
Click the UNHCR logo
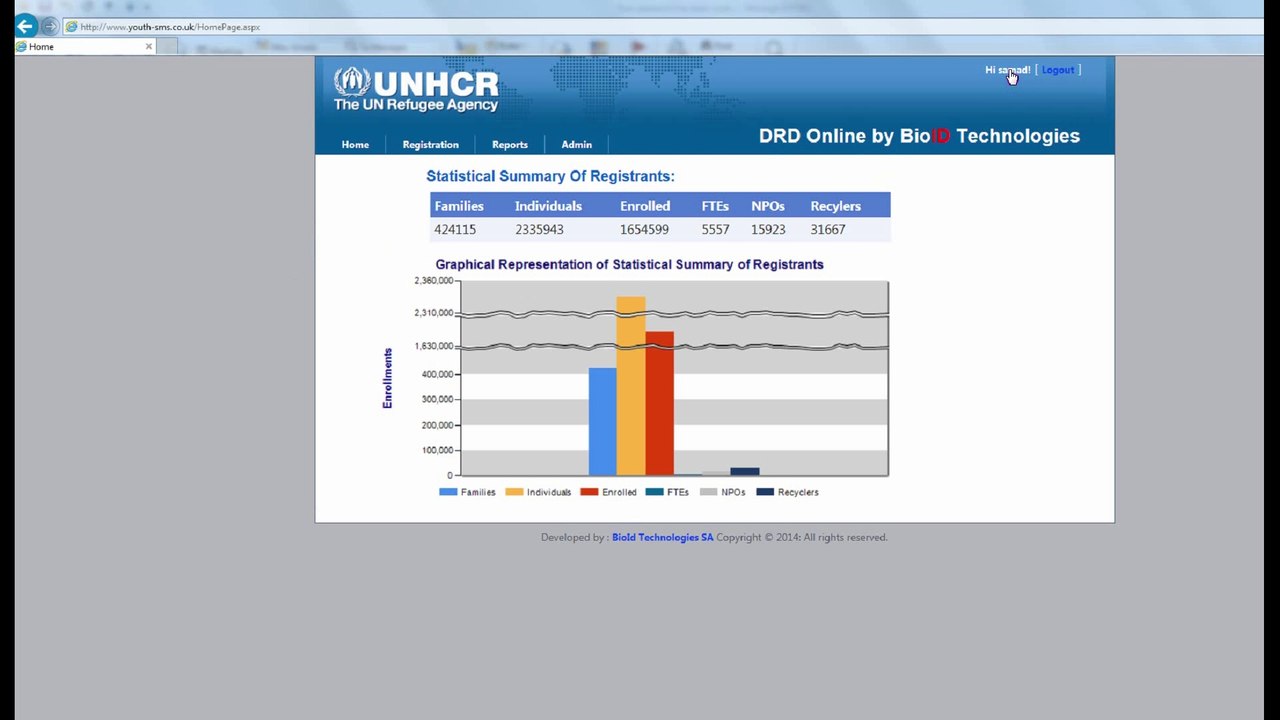click(x=416, y=89)
